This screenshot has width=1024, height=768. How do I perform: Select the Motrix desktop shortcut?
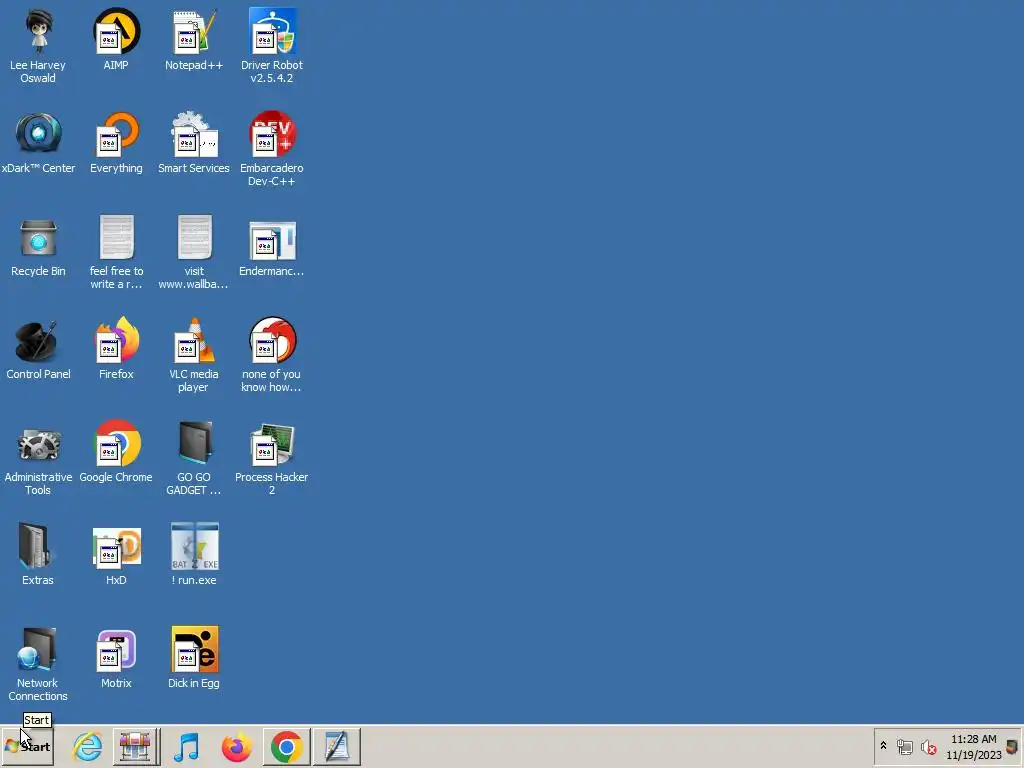point(116,658)
